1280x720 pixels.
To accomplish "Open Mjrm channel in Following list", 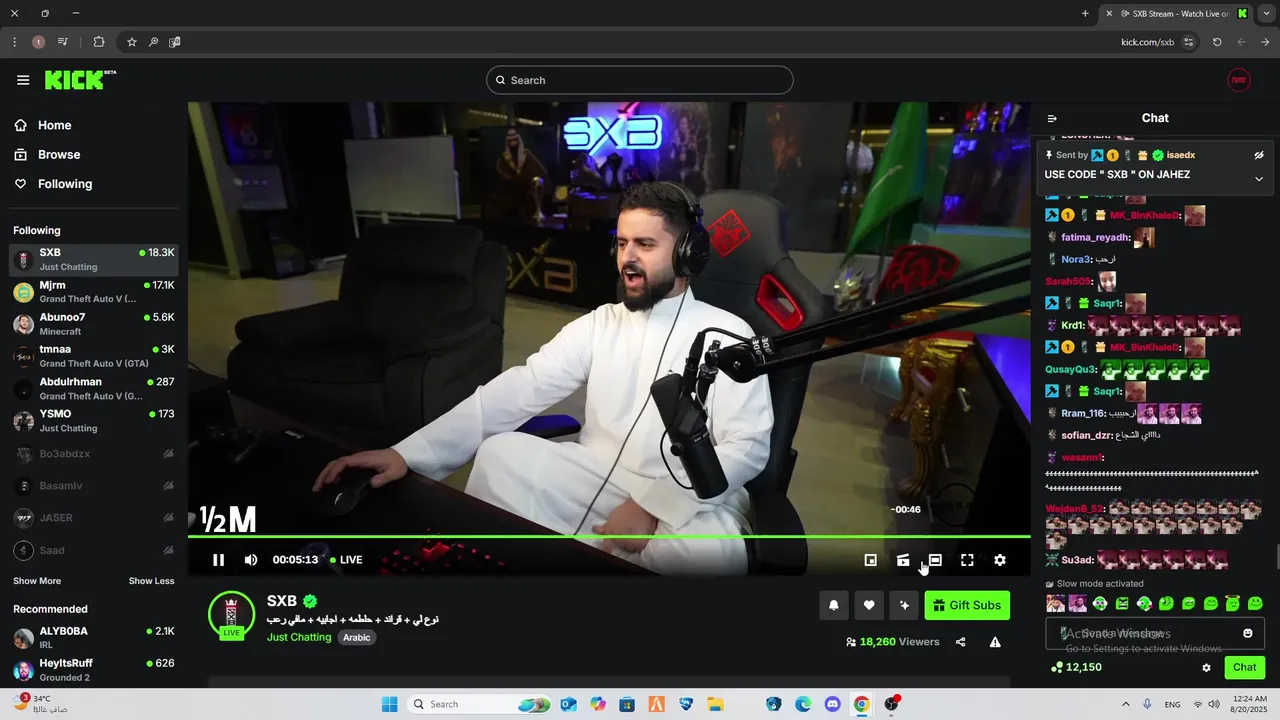I will pyautogui.click(x=94, y=292).
